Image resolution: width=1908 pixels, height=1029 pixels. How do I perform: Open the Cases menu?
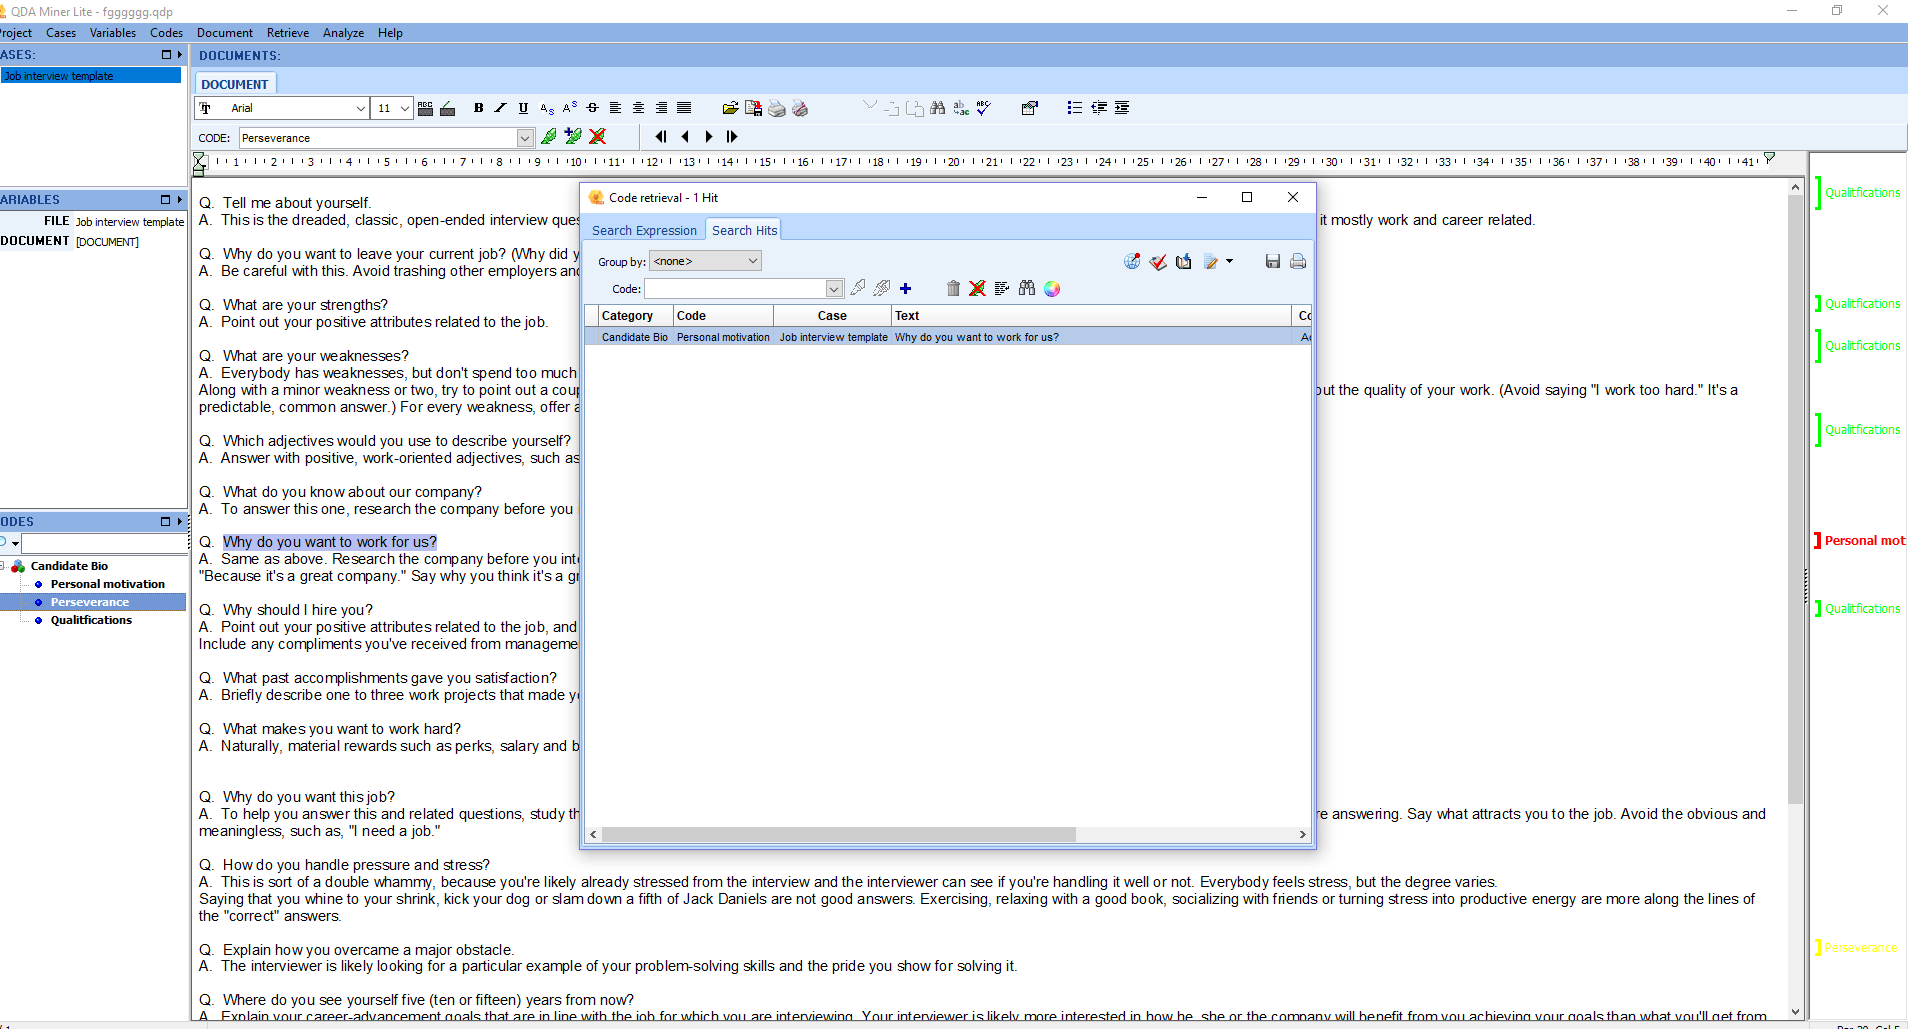point(61,33)
